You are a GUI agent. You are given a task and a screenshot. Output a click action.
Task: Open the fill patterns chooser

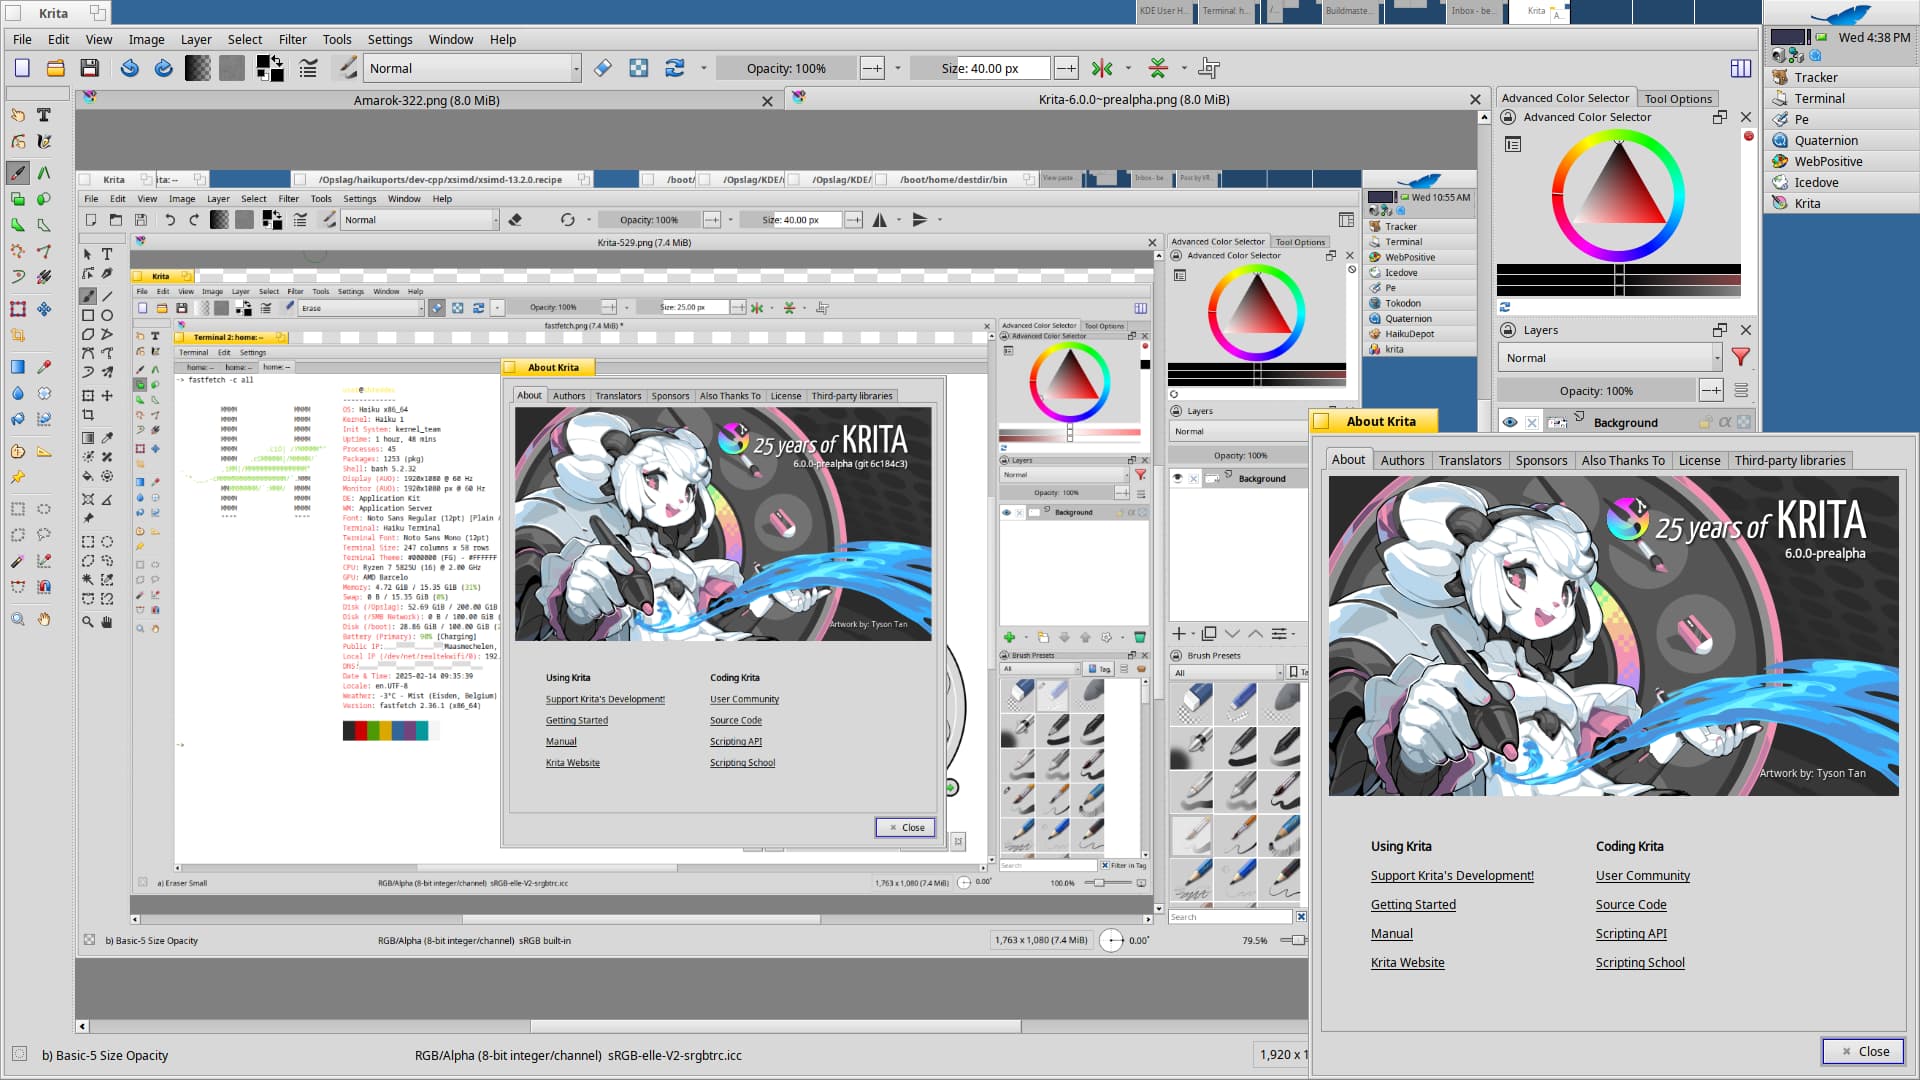tap(232, 68)
